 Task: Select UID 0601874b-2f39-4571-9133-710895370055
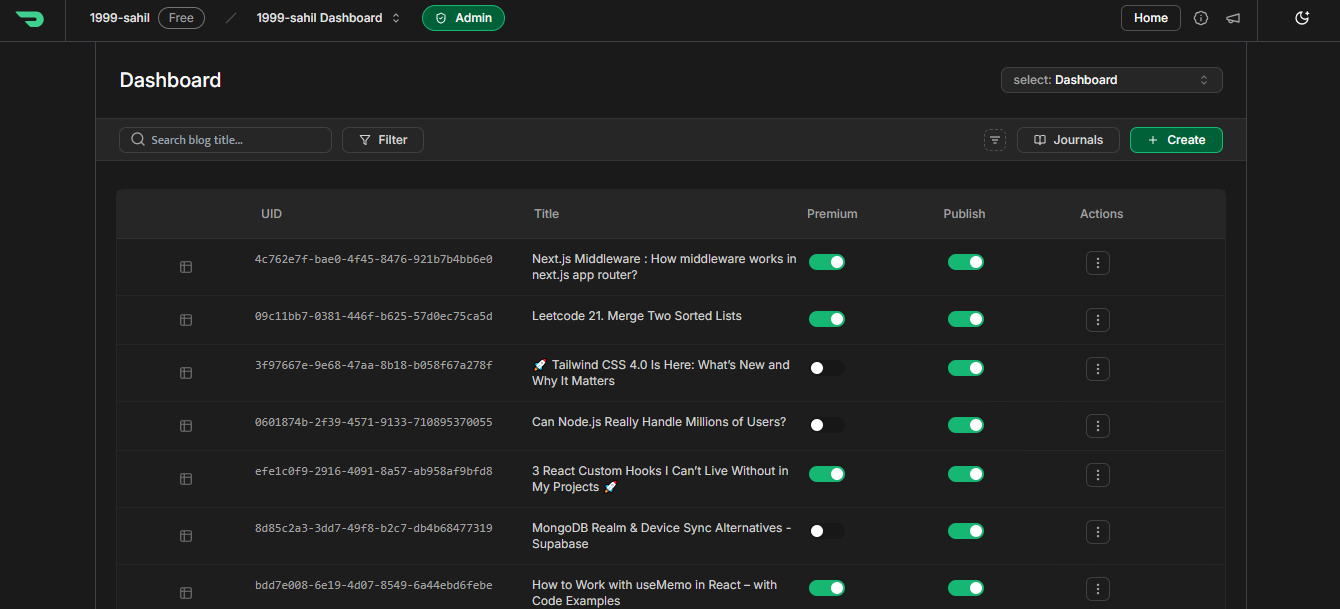pos(373,422)
